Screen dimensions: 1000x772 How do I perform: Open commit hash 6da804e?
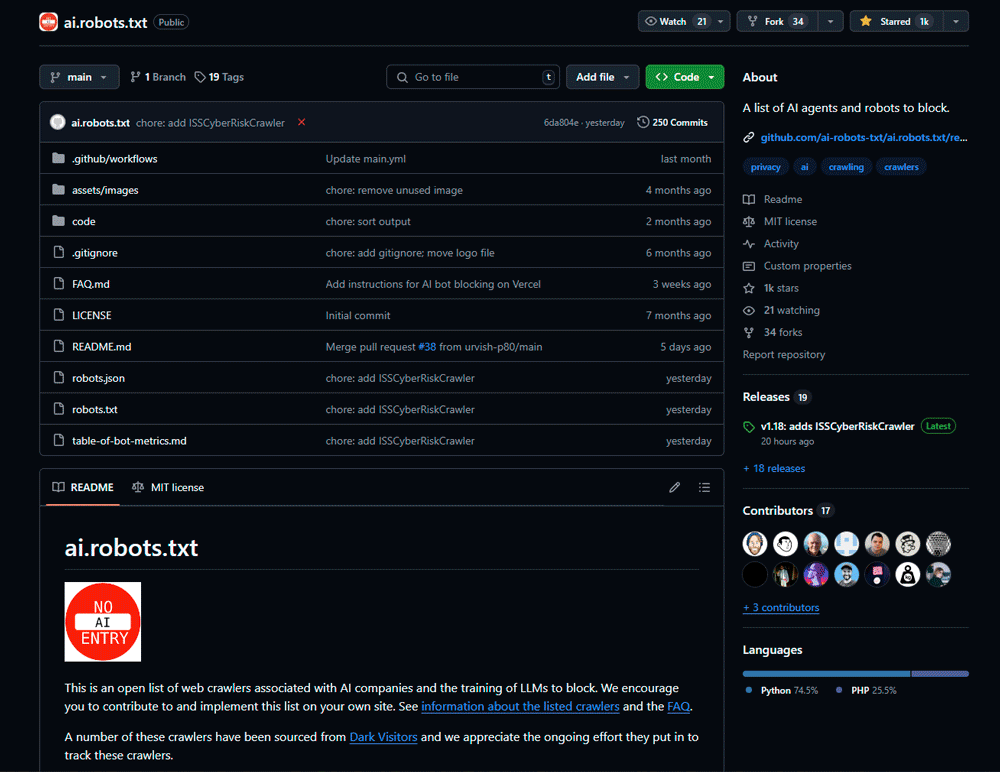(561, 122)
